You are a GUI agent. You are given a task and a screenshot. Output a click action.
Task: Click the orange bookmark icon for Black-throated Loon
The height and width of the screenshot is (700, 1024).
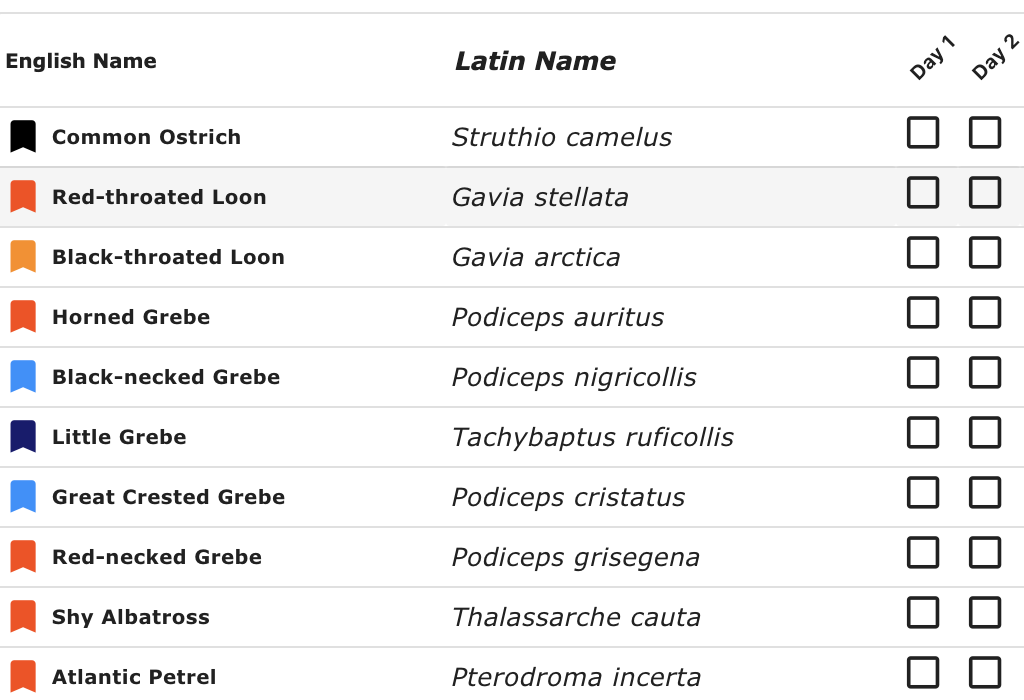click(23, 257)
